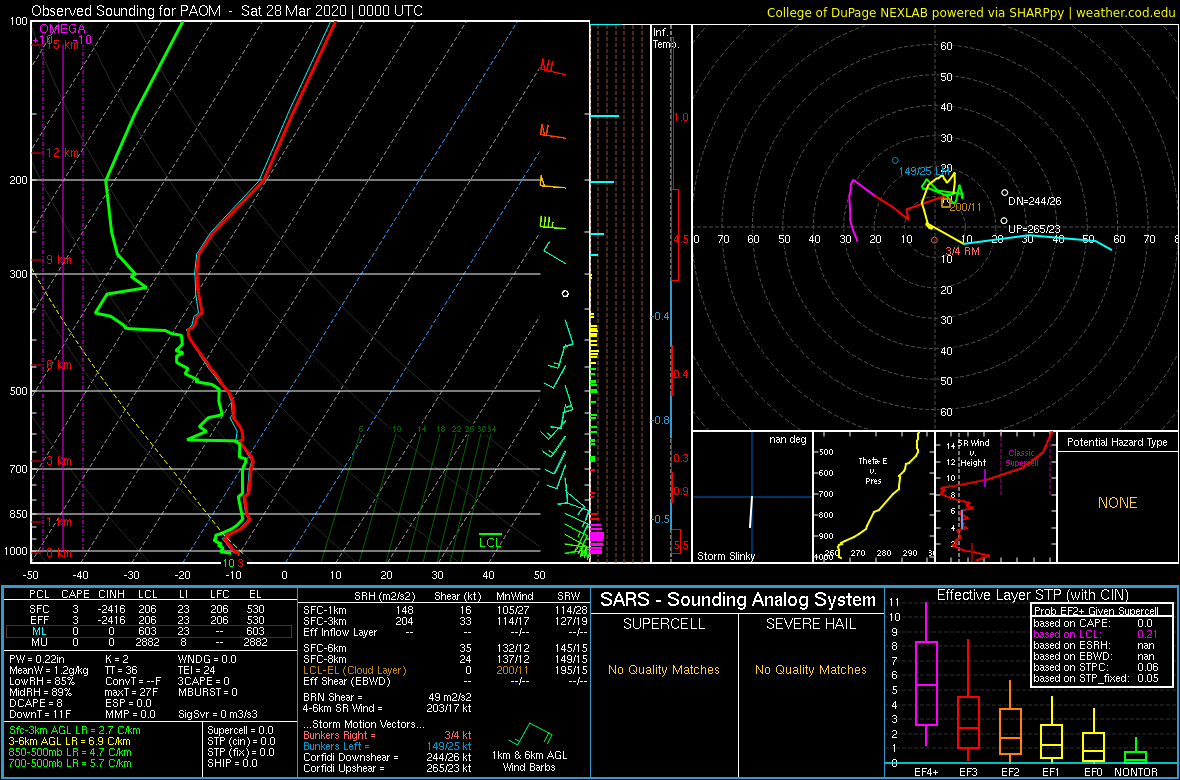Click the Corfidi Upshear entry
1180x780 pixels.
[x=386, y=769]
